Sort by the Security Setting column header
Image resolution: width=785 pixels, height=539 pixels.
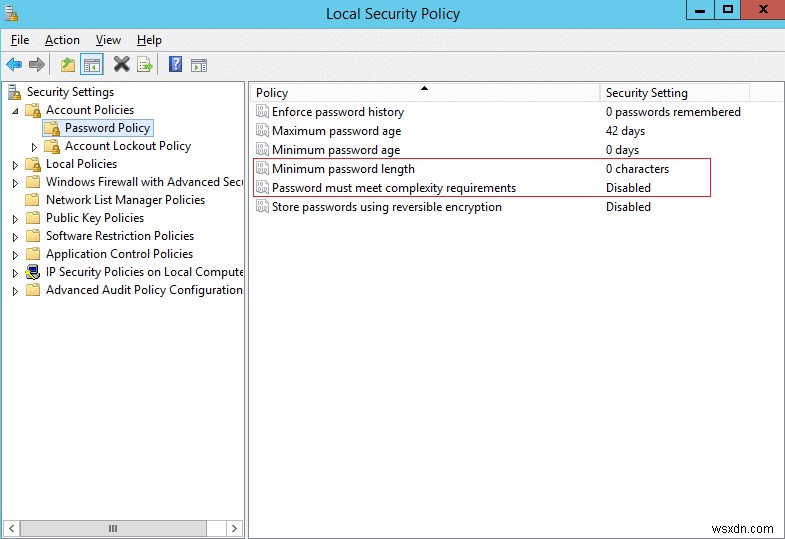coord(675,93)
